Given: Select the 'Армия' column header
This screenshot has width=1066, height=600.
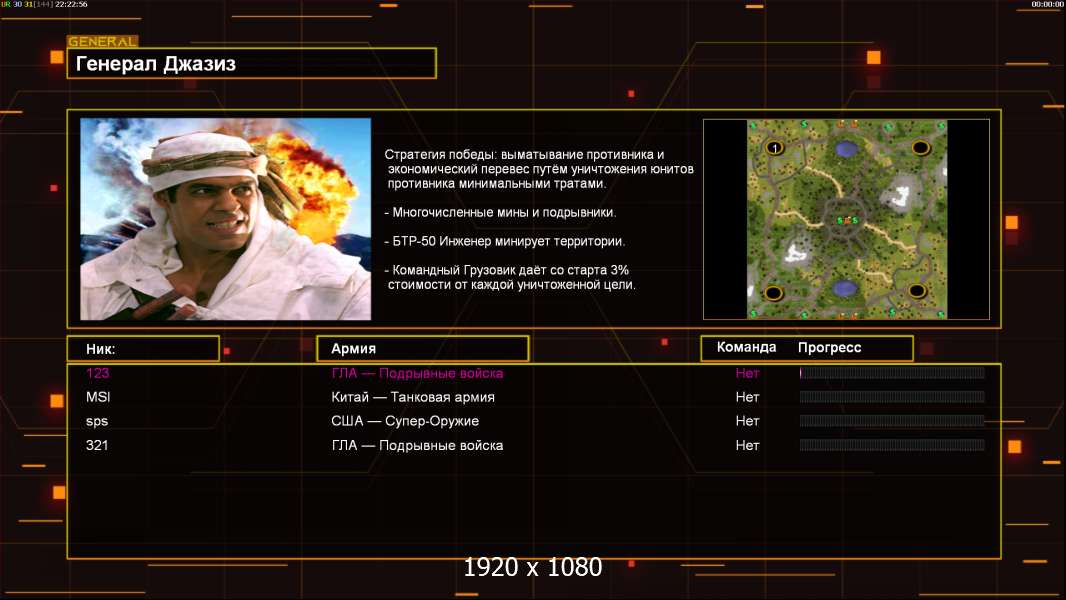Looking at the screenshot, I should 422,349.
